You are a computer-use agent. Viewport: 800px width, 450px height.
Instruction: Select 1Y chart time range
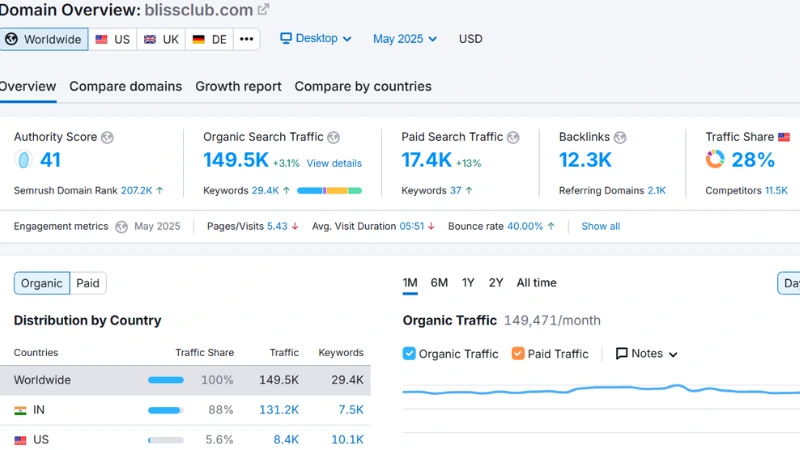468,283
